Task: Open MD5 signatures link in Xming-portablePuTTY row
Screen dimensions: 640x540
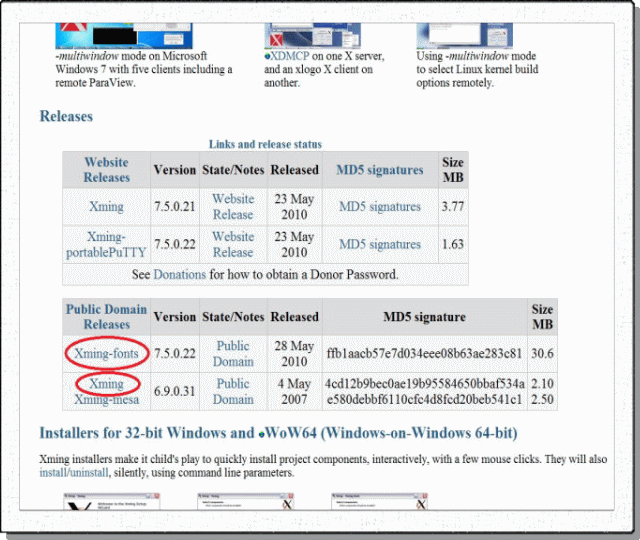Action: 380,244
